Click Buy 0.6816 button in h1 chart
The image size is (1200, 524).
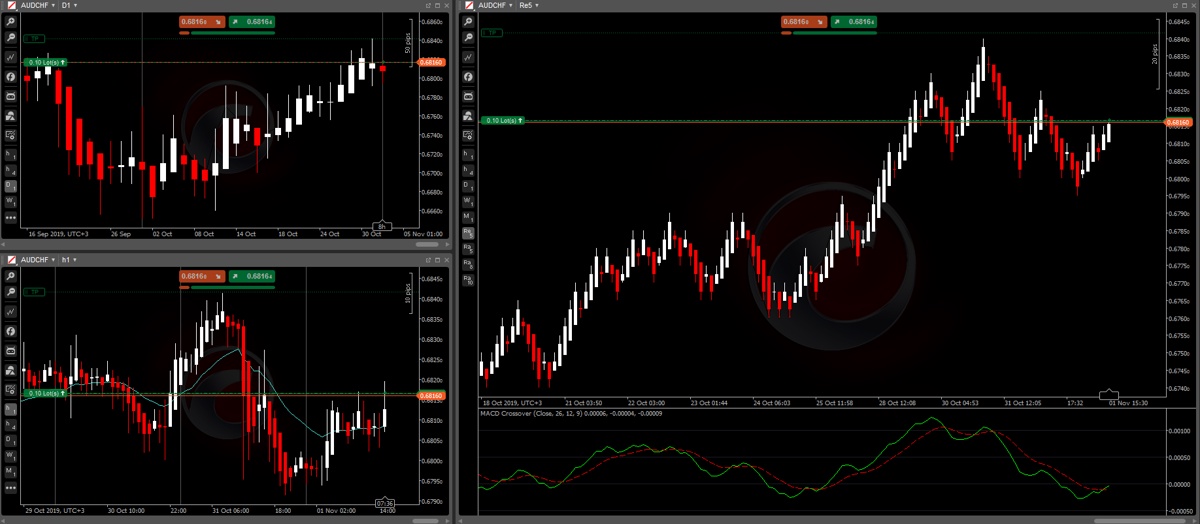click(x=250, y=276)
